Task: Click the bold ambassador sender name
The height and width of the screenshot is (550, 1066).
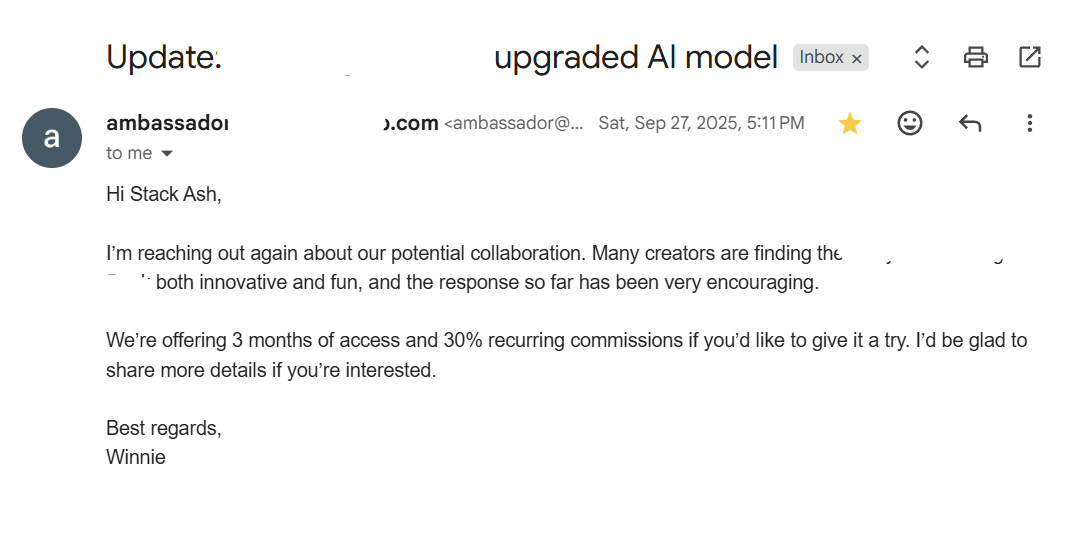Action: click(167, 123)
